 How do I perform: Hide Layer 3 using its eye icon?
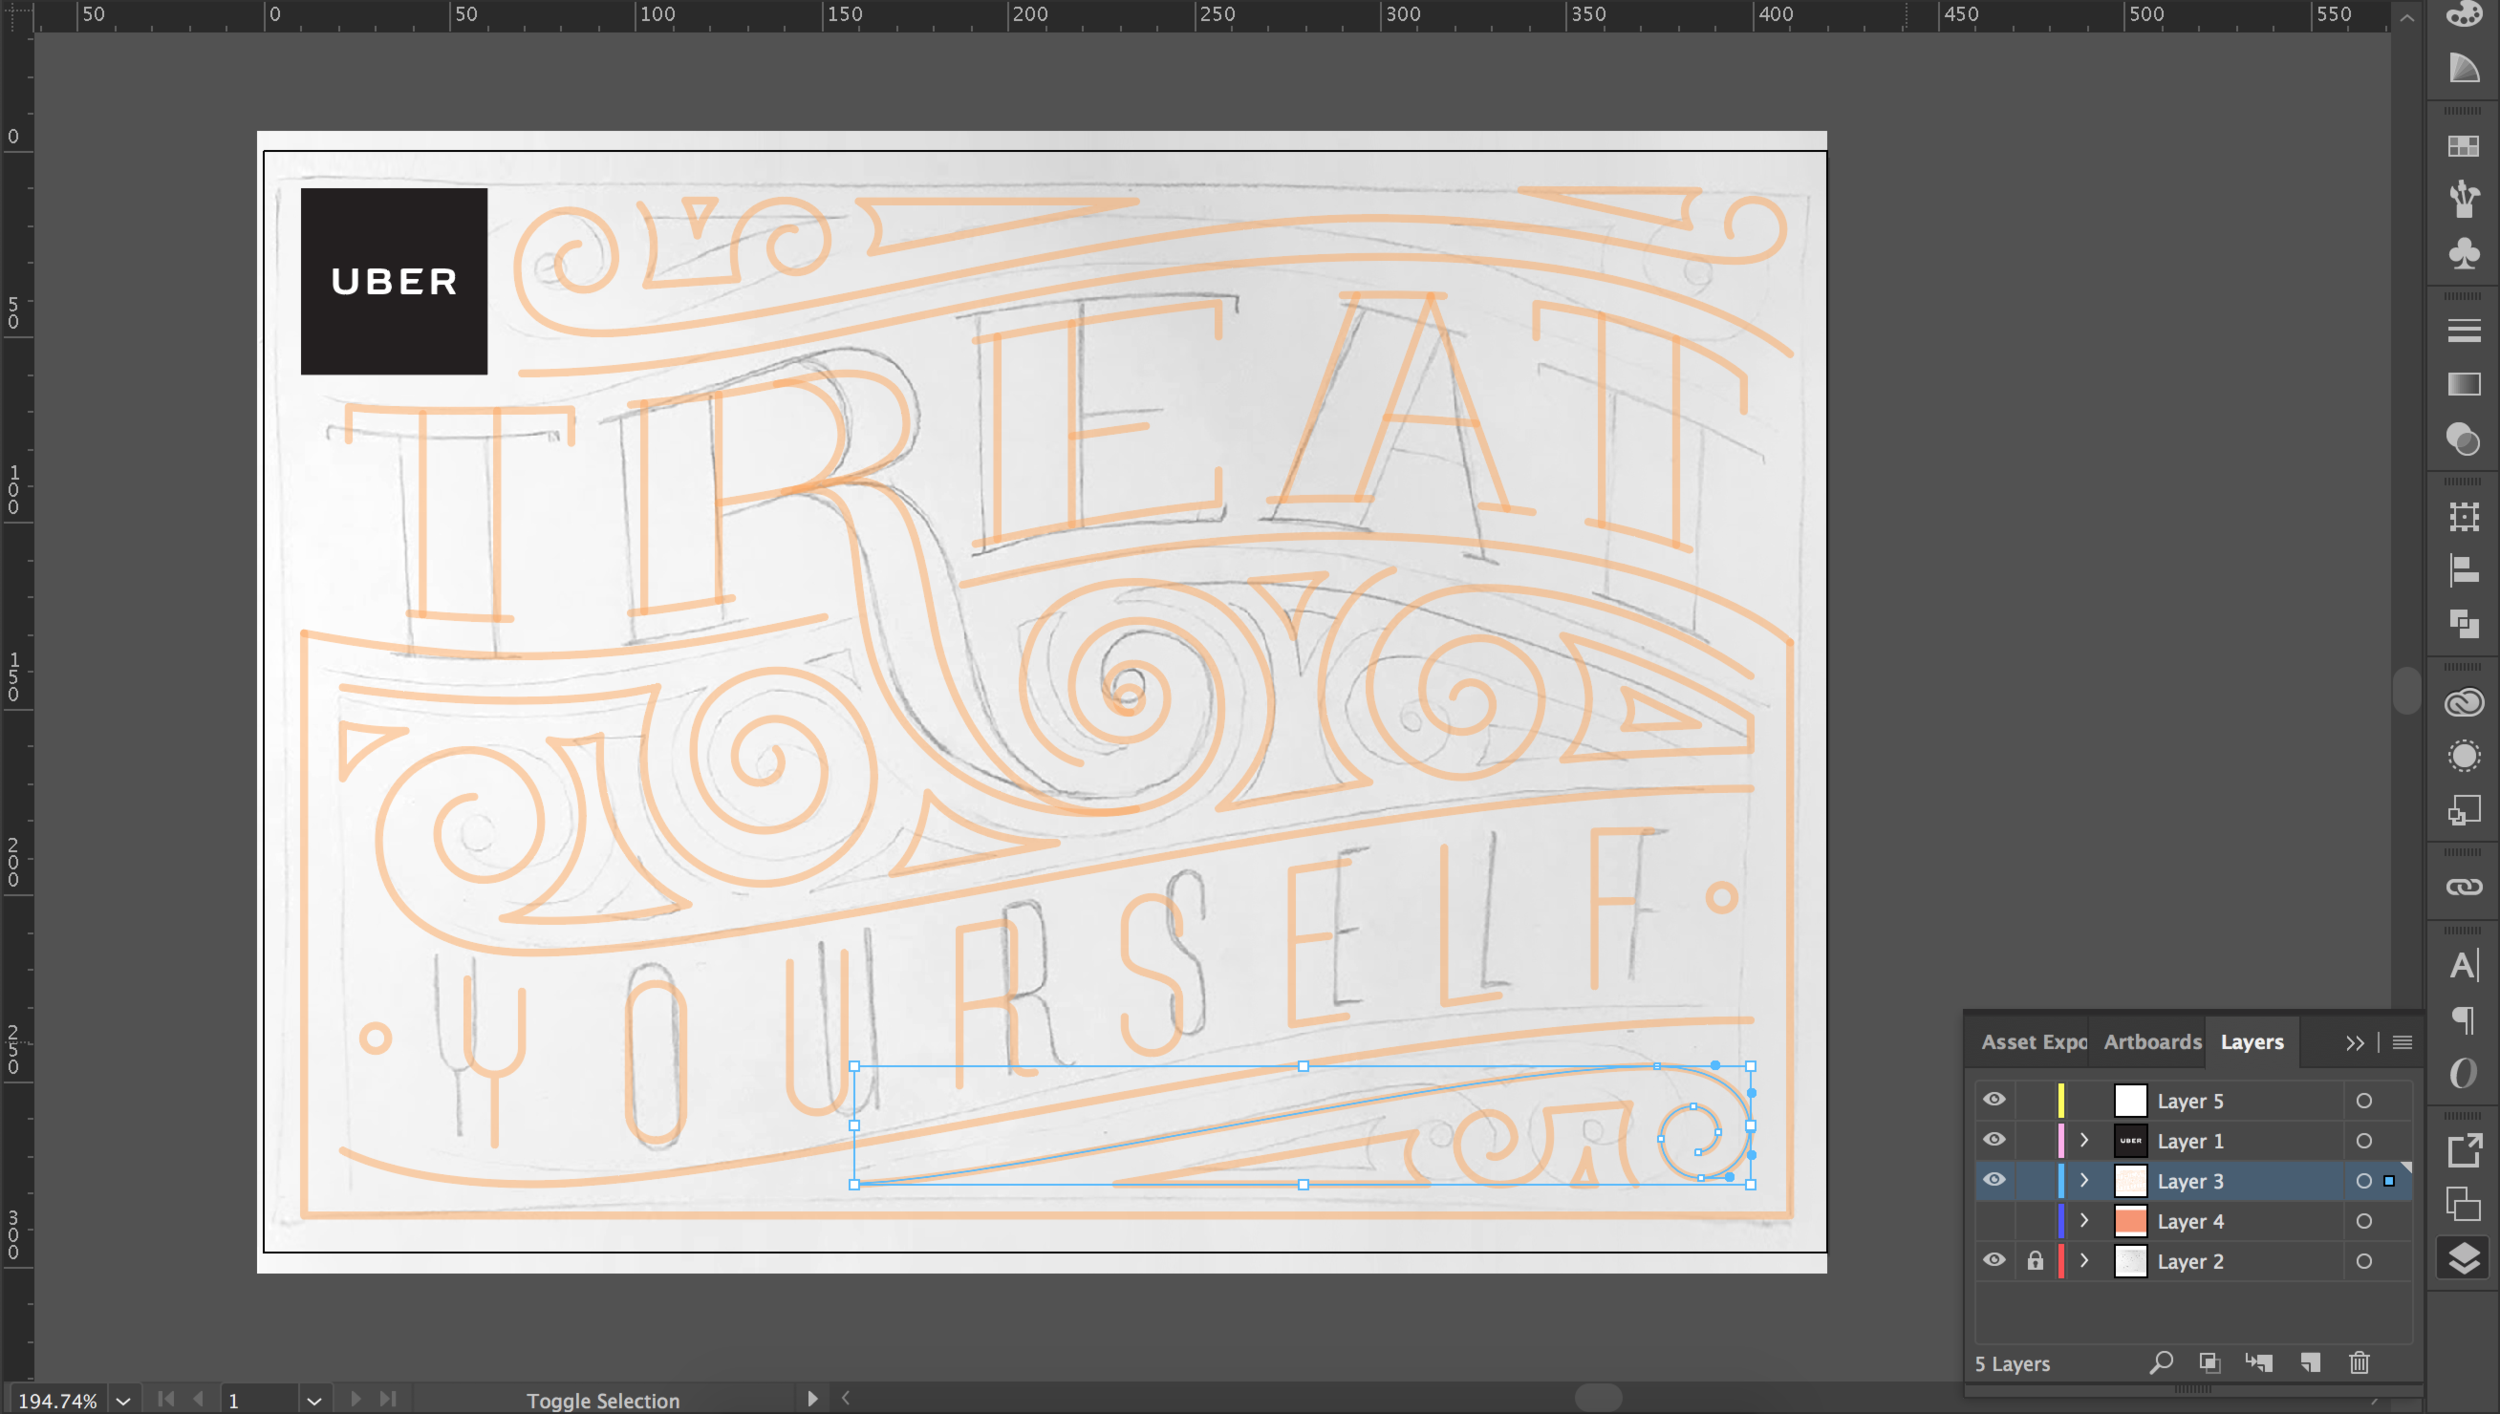tap(1994, 1180)
